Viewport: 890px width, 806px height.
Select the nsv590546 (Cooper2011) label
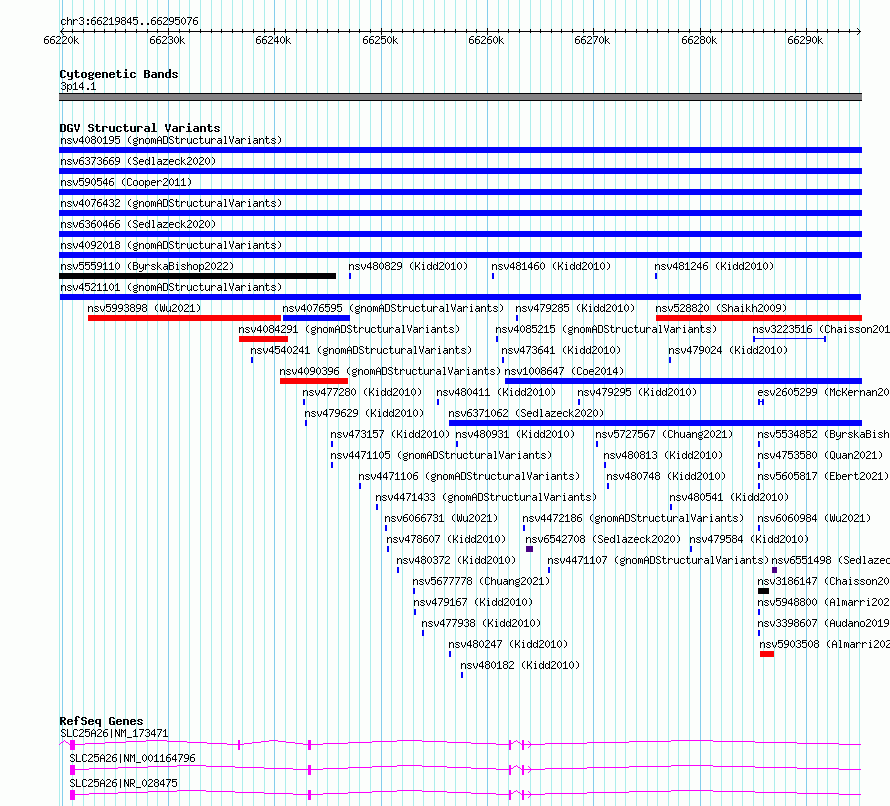(126, 182)
